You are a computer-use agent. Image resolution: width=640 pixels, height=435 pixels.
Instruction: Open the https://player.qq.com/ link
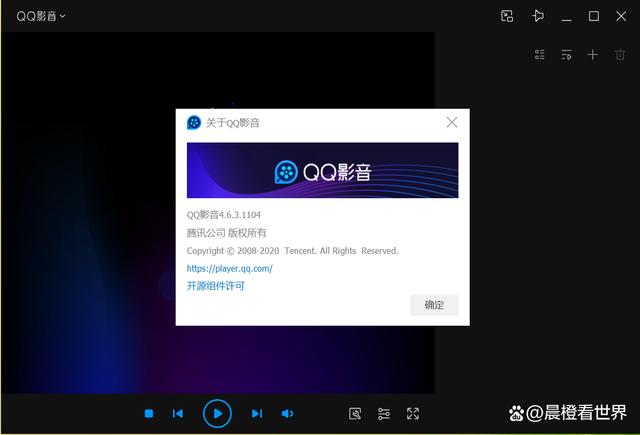pyautogui.click(x=229, y=269)
